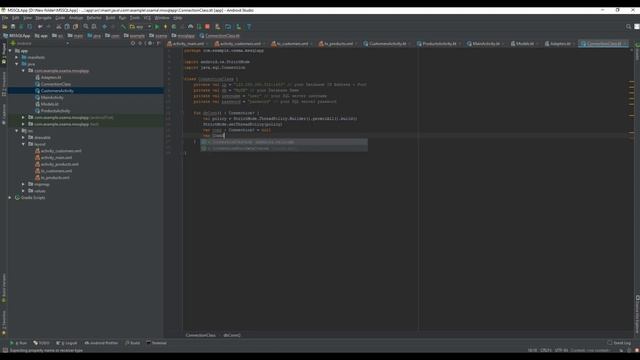Choose the second code completion suggestion

[x=284, y=149]
